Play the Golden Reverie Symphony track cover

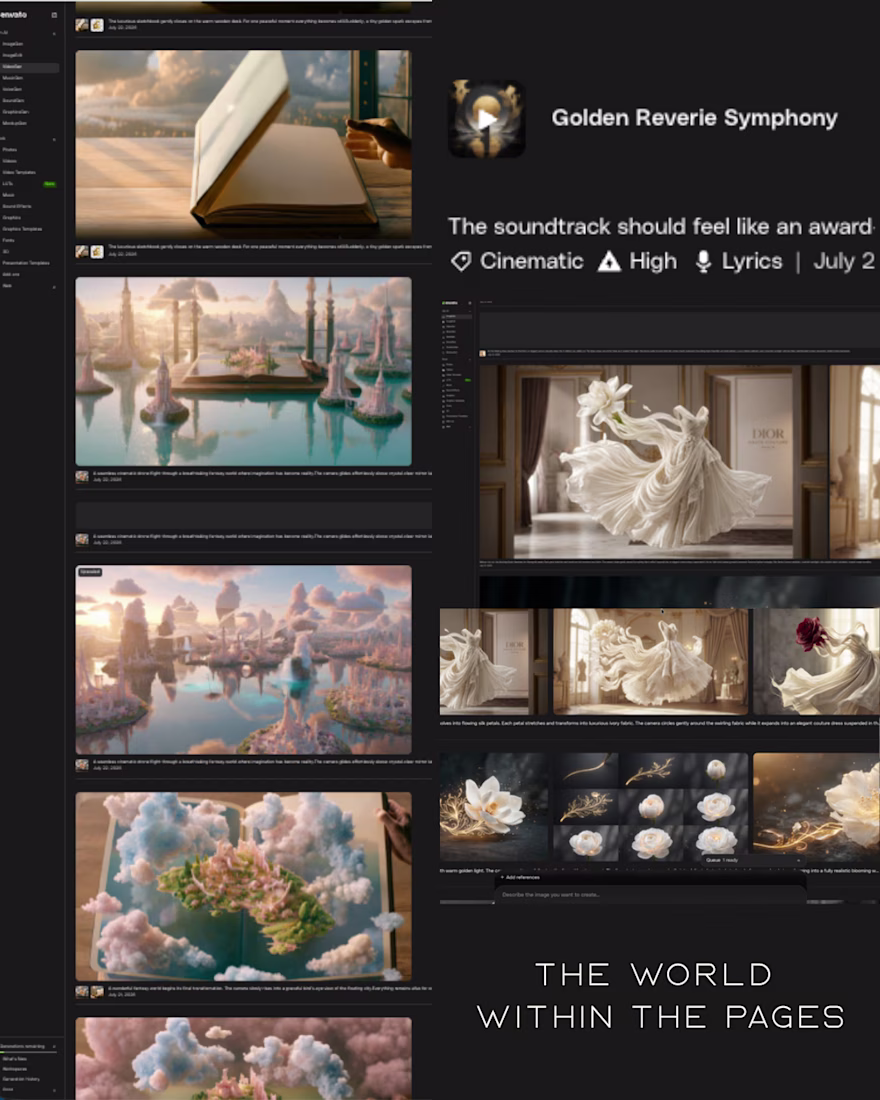point(486,119)
